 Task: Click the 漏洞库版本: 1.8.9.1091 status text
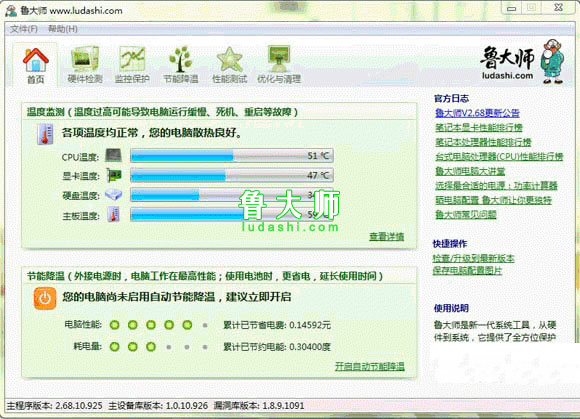point(259,406)
